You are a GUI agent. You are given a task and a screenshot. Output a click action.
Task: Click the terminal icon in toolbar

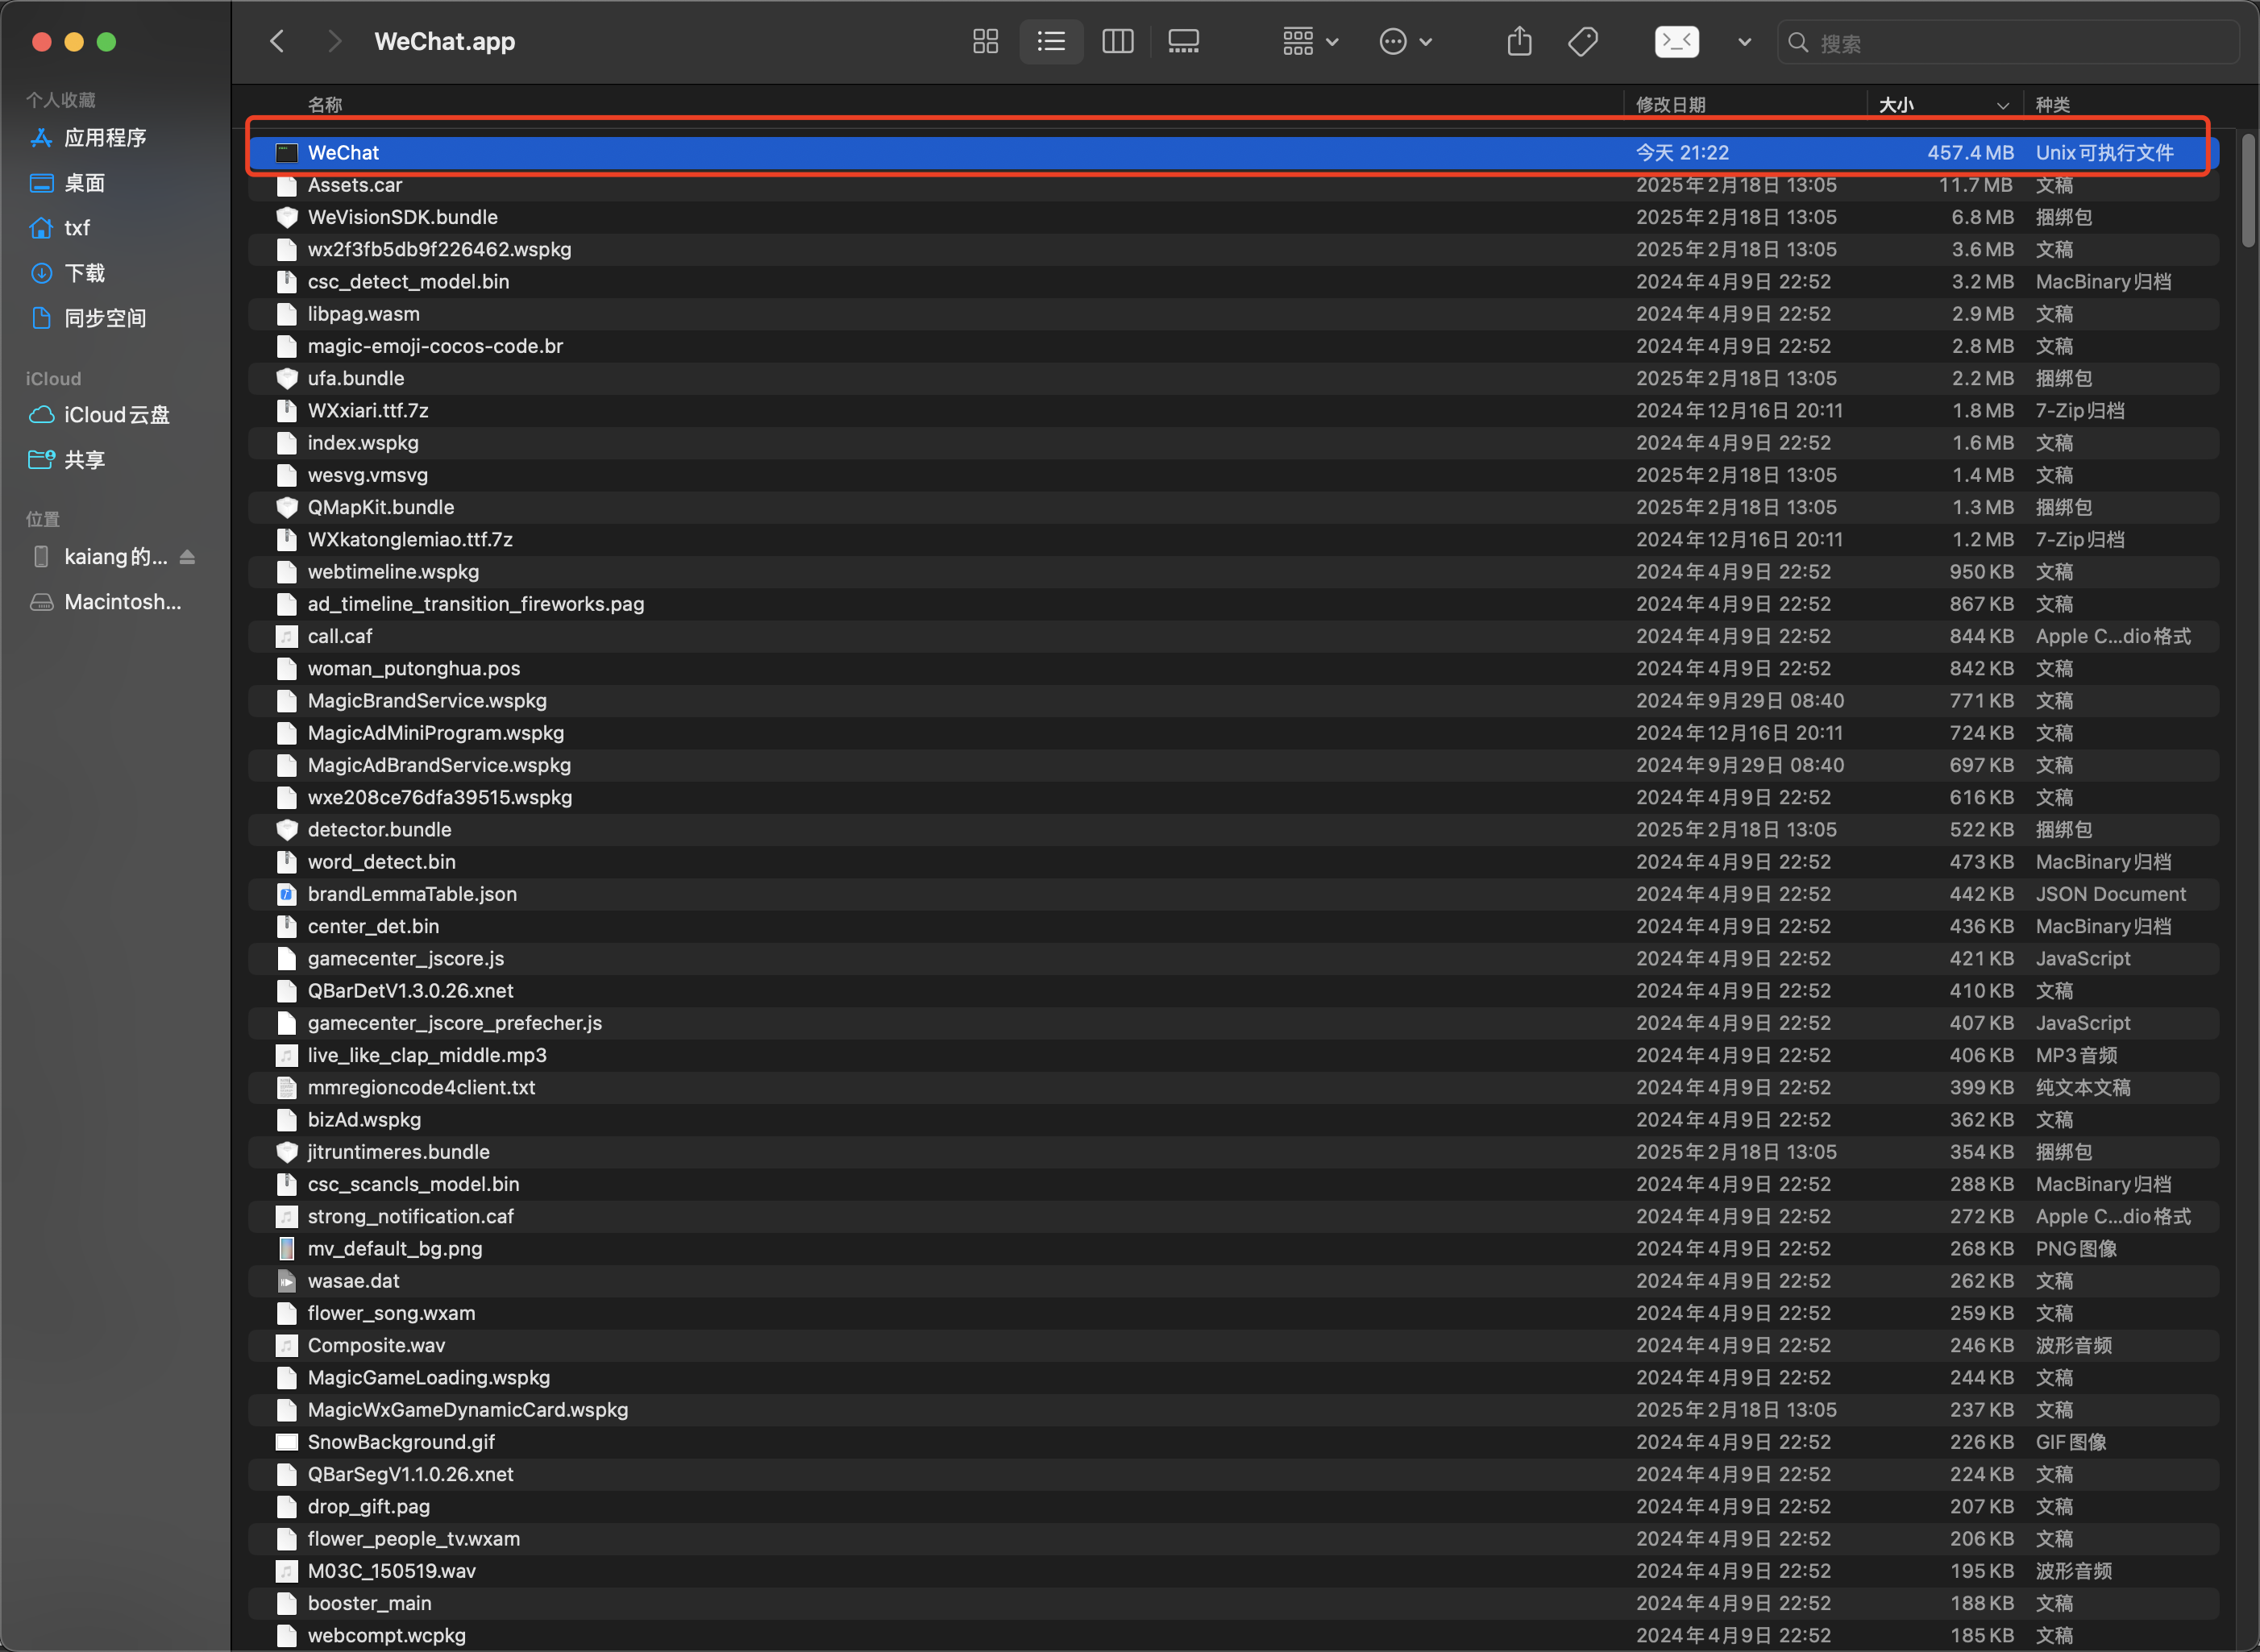pos(1677,41)
